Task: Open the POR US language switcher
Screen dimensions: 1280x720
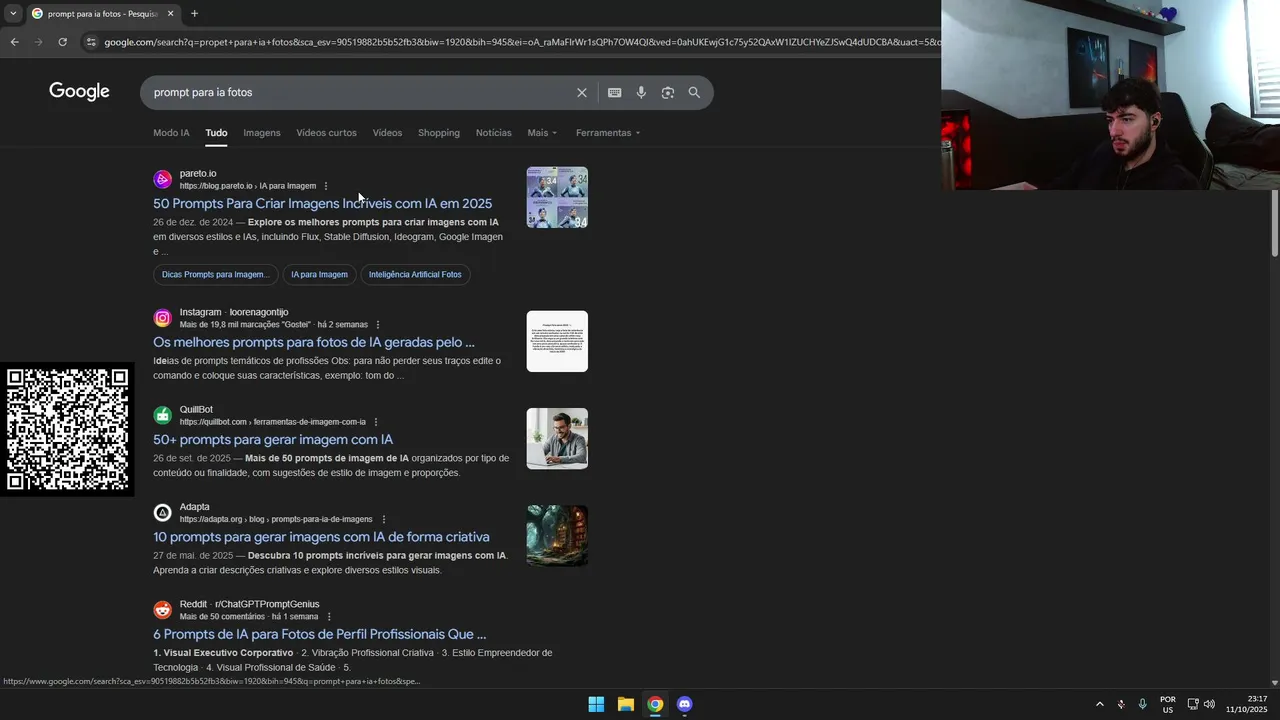Action: pyautogui.click(x=1167, y=704)
